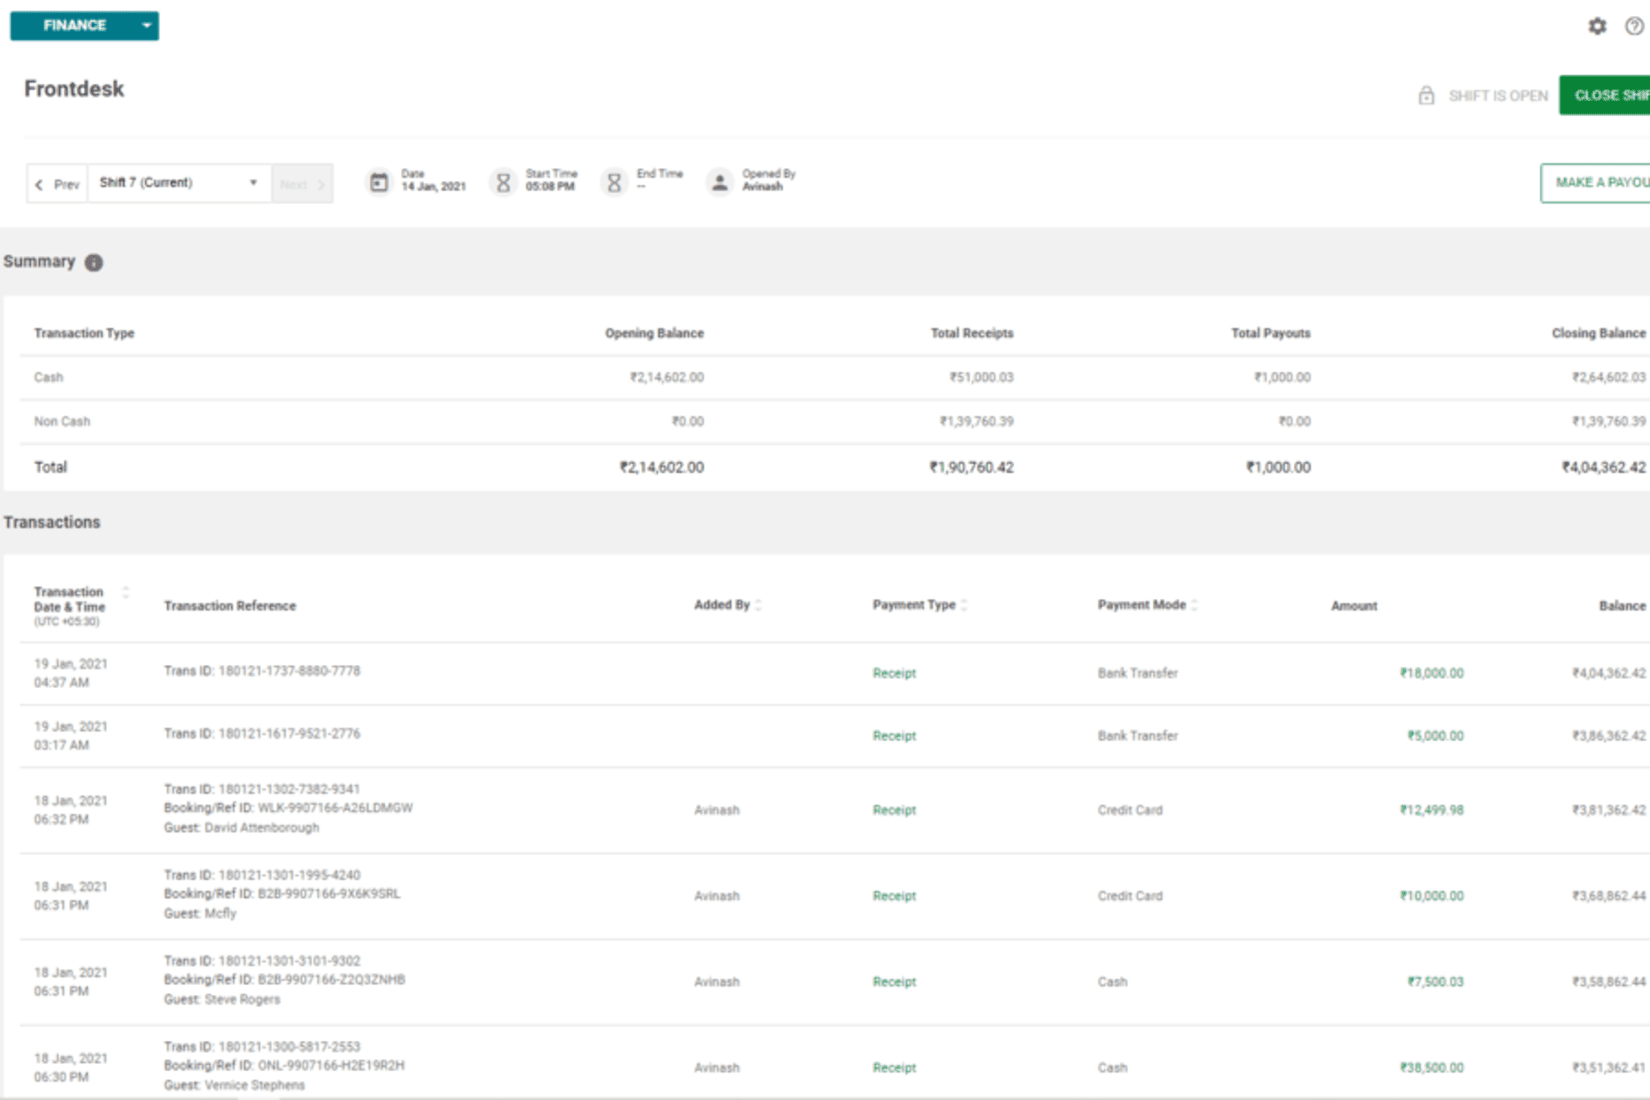Click the shift lock icon
1650x1100 pixels.
pos(1426,96)
